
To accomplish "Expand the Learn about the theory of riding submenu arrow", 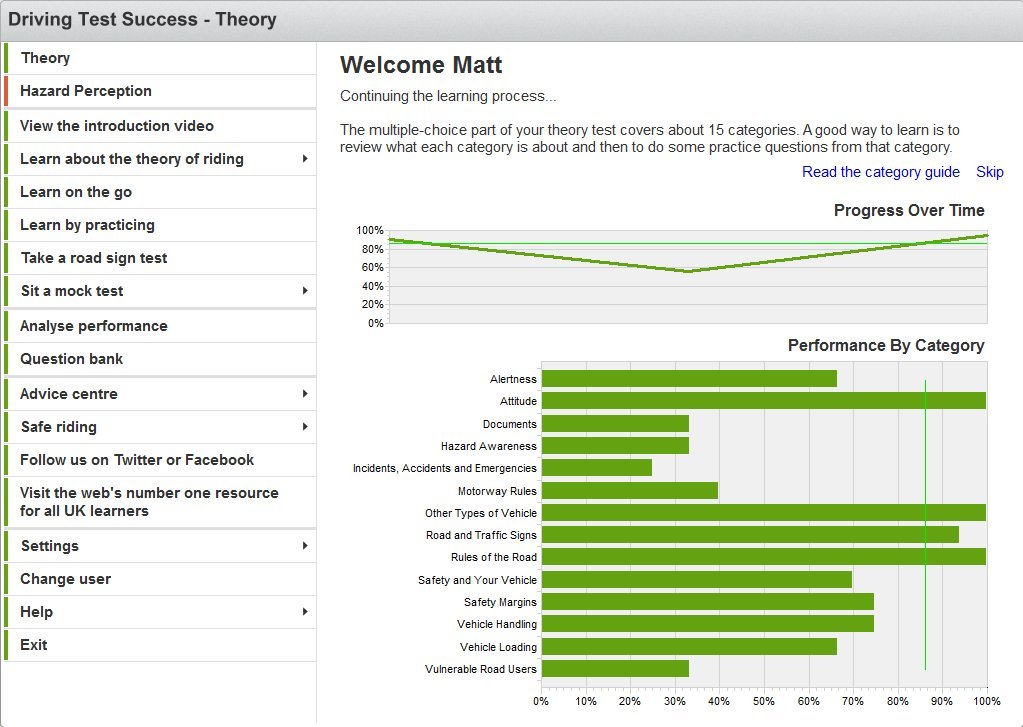I will (304, 159).
